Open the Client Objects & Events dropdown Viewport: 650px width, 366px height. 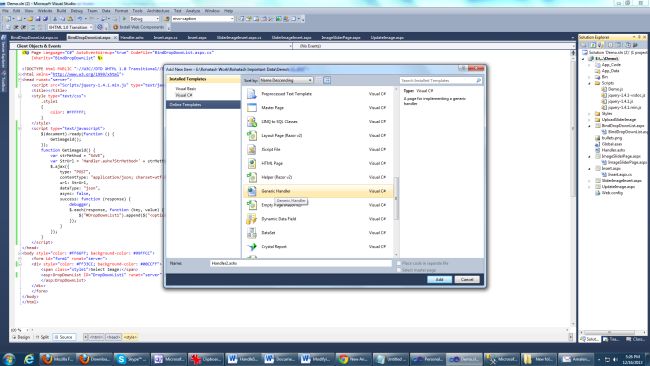(x=151, y=46)
